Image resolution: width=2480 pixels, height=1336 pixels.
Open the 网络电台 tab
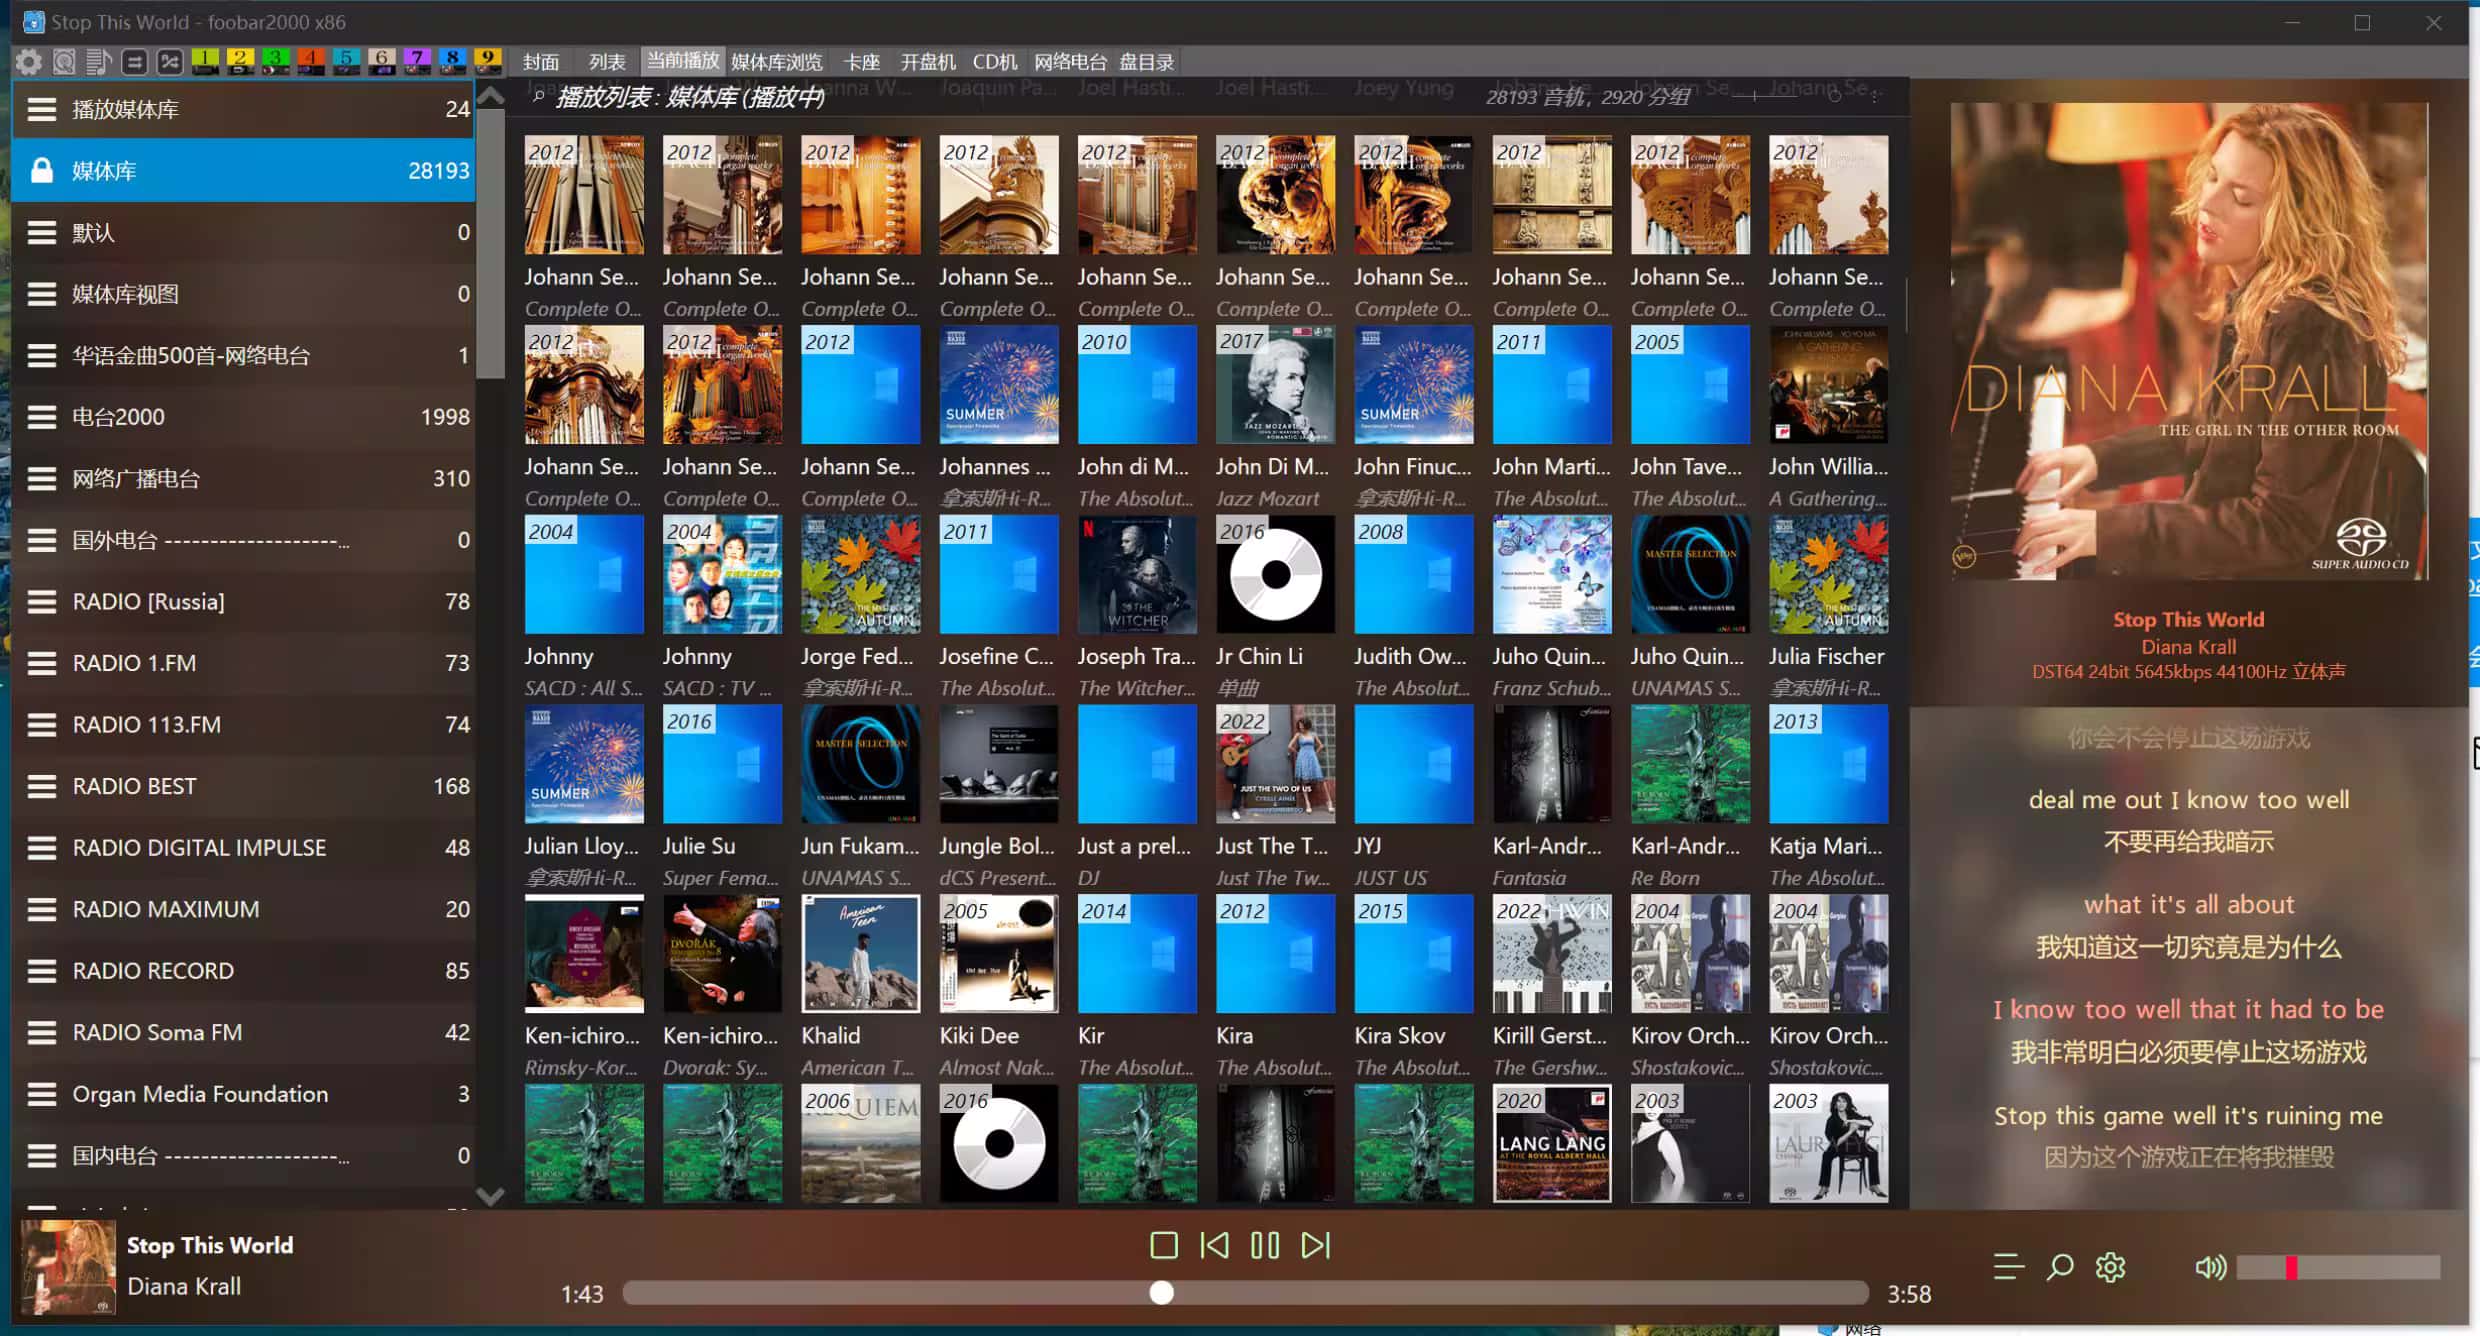(1070, 62)
